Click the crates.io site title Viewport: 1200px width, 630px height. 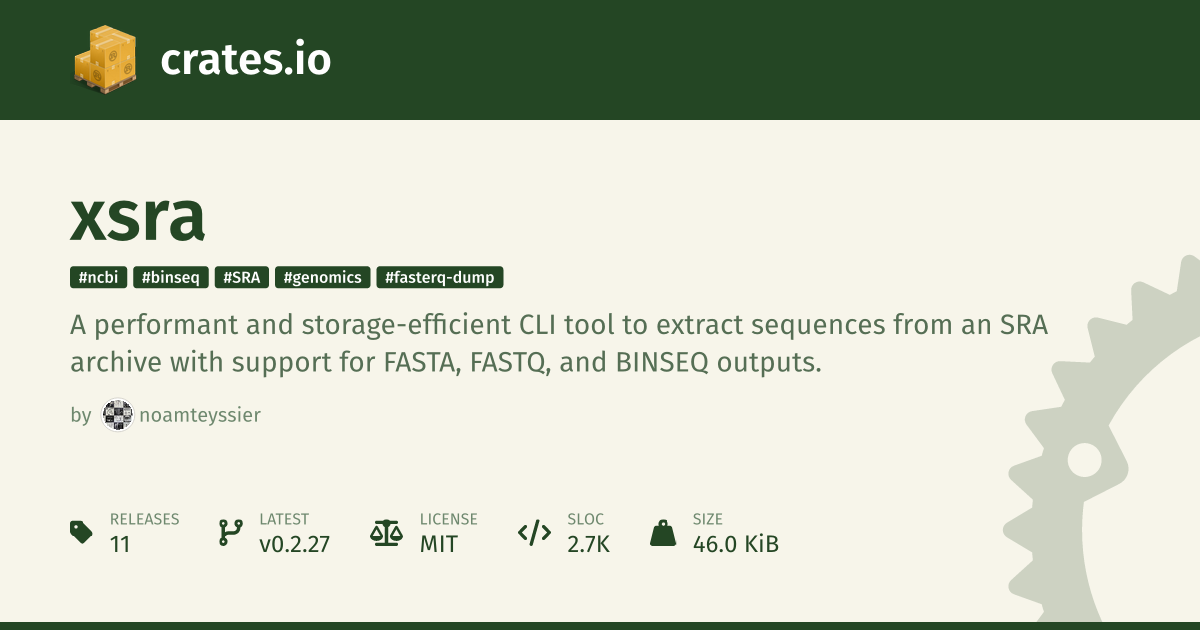click(245, 60)
